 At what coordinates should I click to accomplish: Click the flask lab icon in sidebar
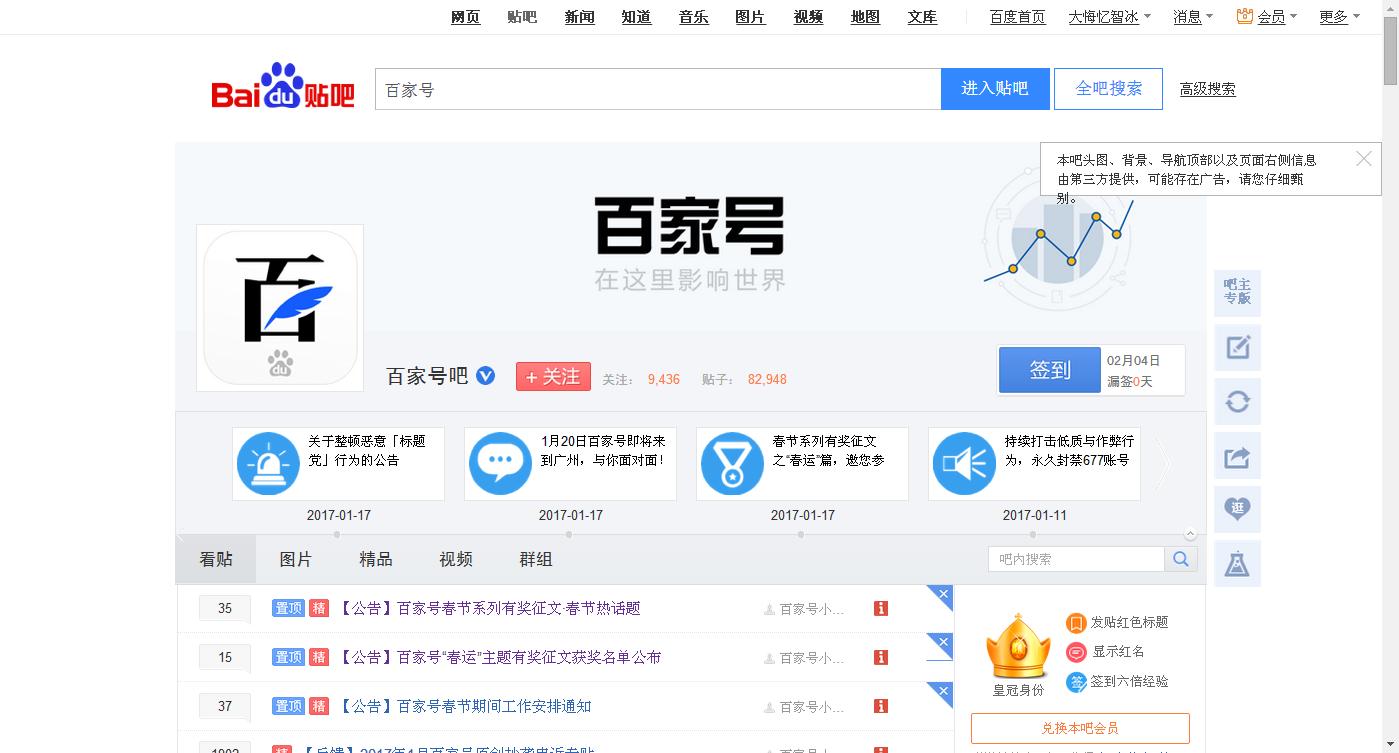point(1237,564)
